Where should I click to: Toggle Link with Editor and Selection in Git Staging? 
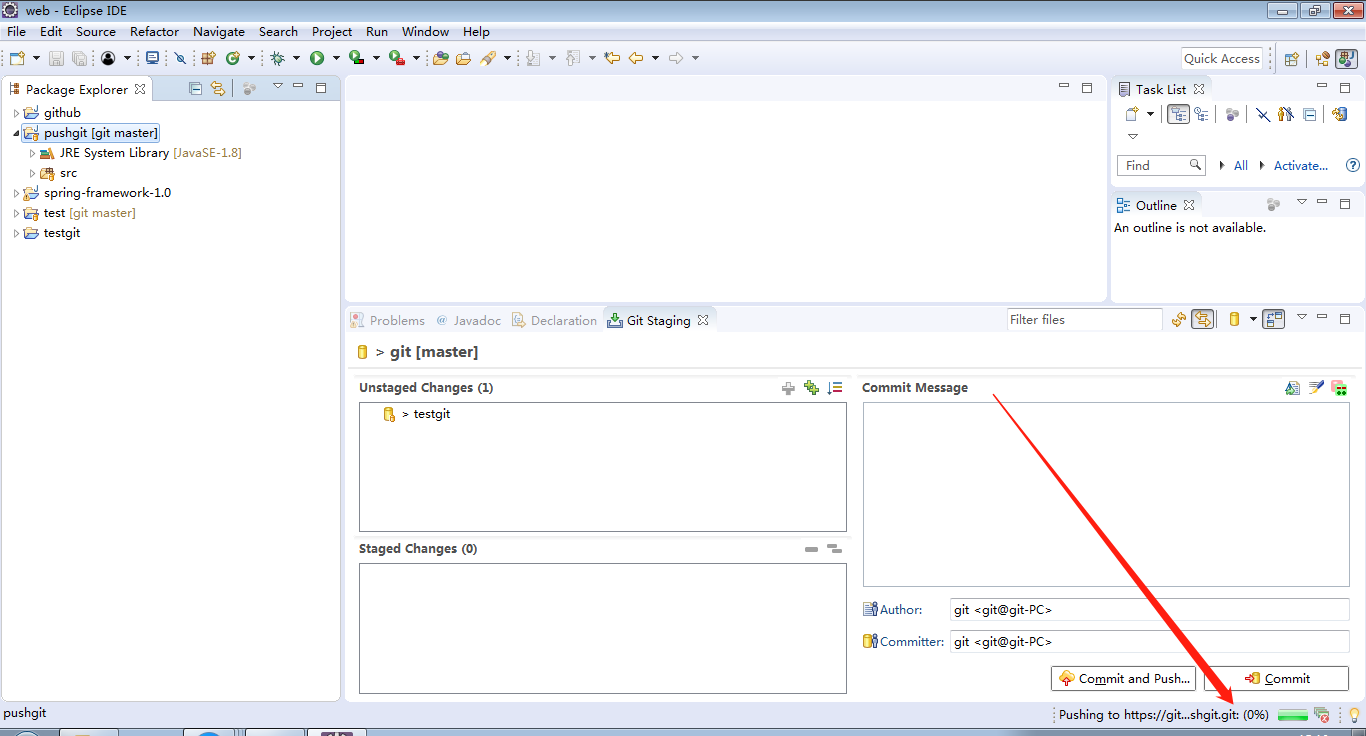(x=1203, y=319)
